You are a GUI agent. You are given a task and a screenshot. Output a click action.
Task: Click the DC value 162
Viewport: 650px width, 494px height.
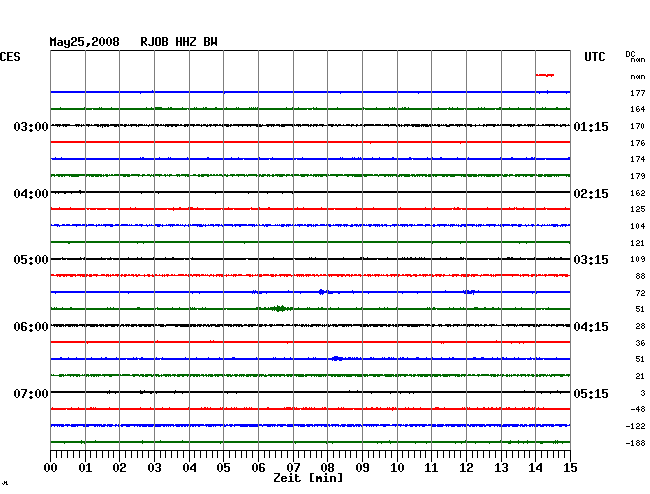[638, 193]
